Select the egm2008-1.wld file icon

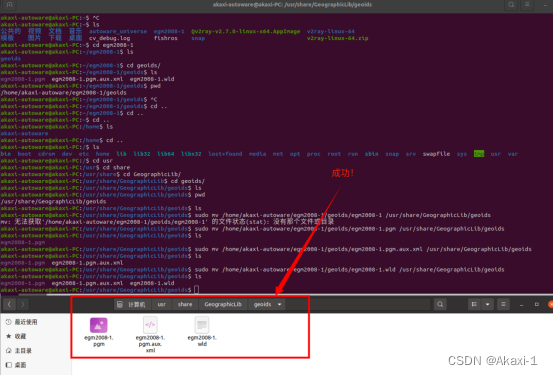[x=202, y=325]
